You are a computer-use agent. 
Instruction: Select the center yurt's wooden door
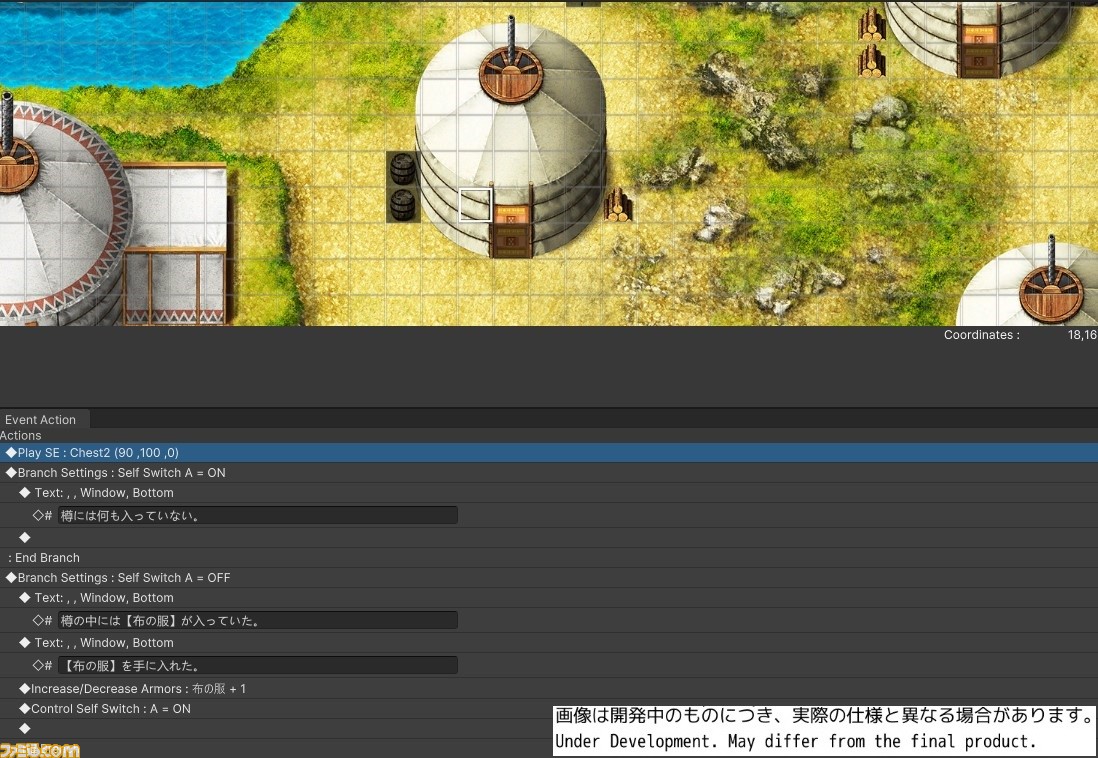510,230
